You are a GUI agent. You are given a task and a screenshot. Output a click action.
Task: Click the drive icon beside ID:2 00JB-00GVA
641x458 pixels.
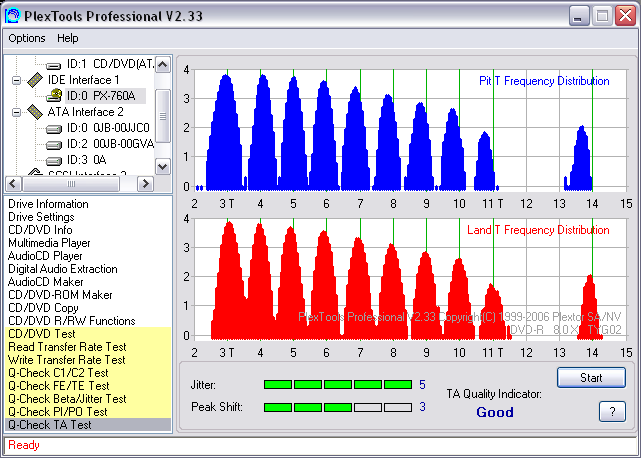point(54,145)
